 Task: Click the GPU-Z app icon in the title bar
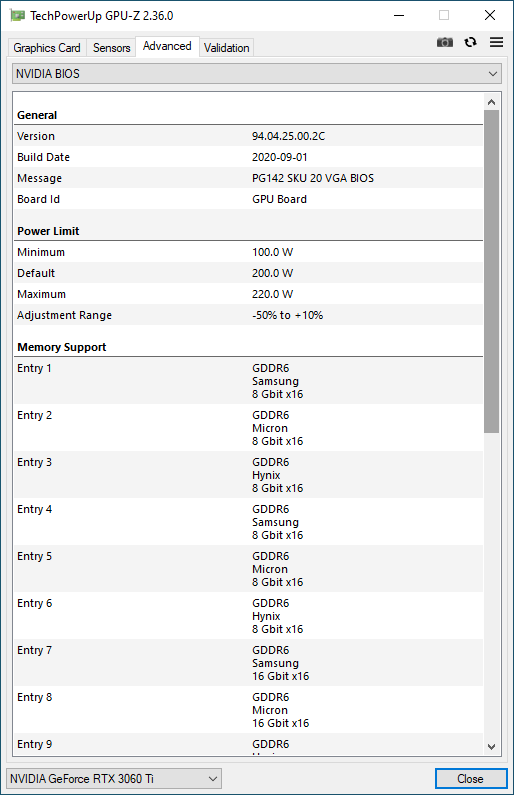pyautogui.click(x=17, y=16)
